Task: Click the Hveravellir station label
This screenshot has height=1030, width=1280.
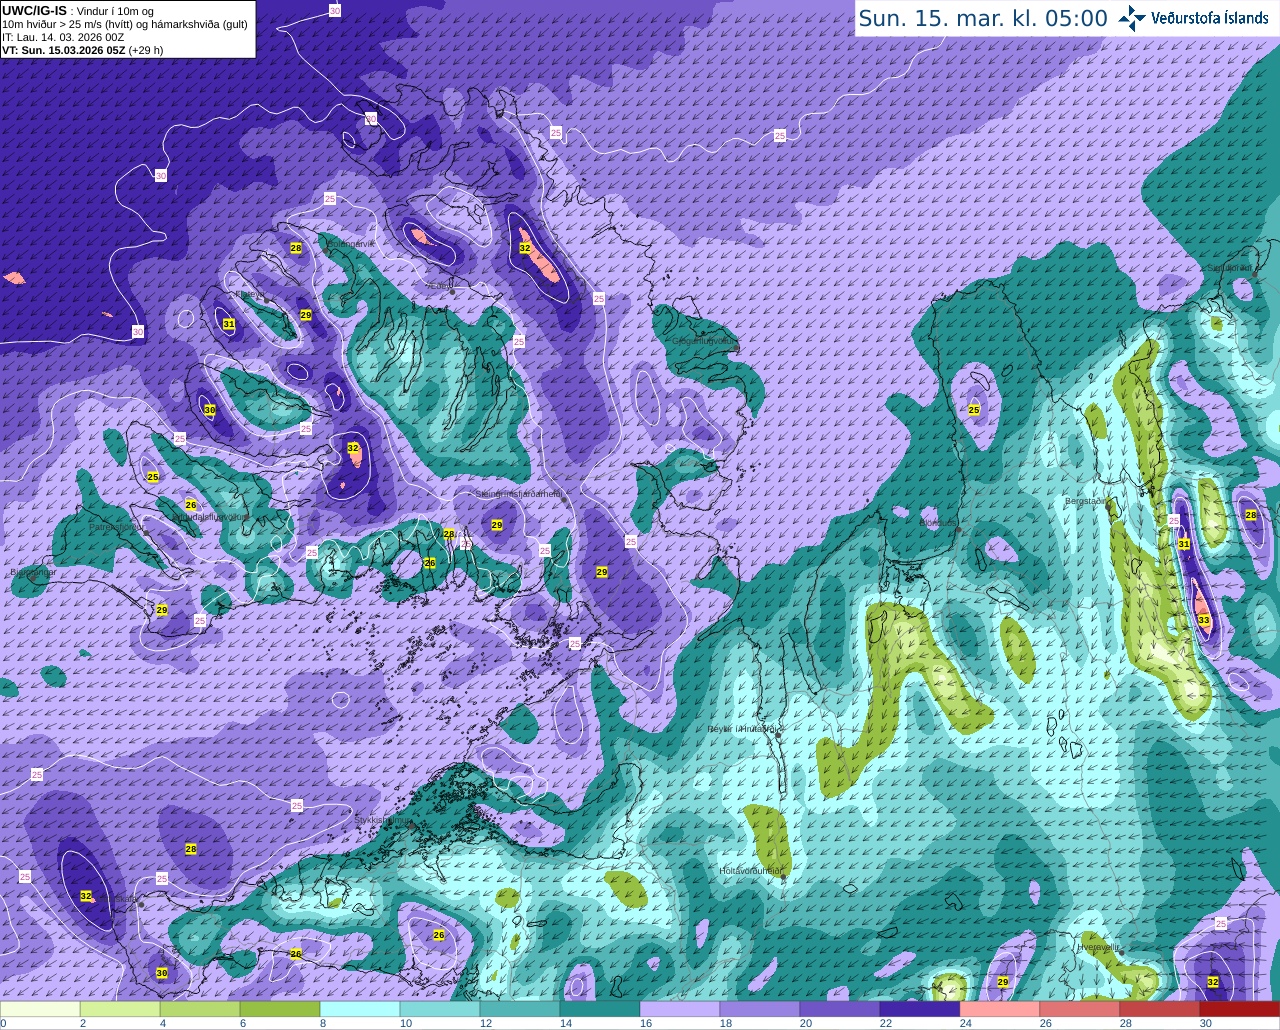Action: (x=1098, y=946)
